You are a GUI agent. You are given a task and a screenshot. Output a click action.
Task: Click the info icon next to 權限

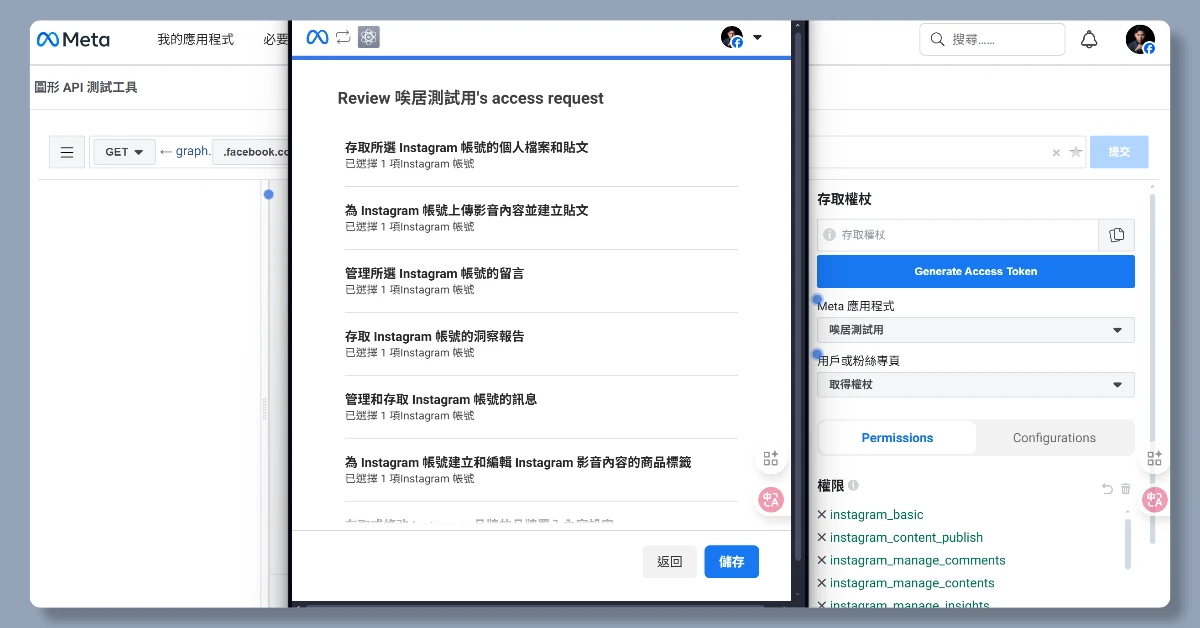click(853, 486)
